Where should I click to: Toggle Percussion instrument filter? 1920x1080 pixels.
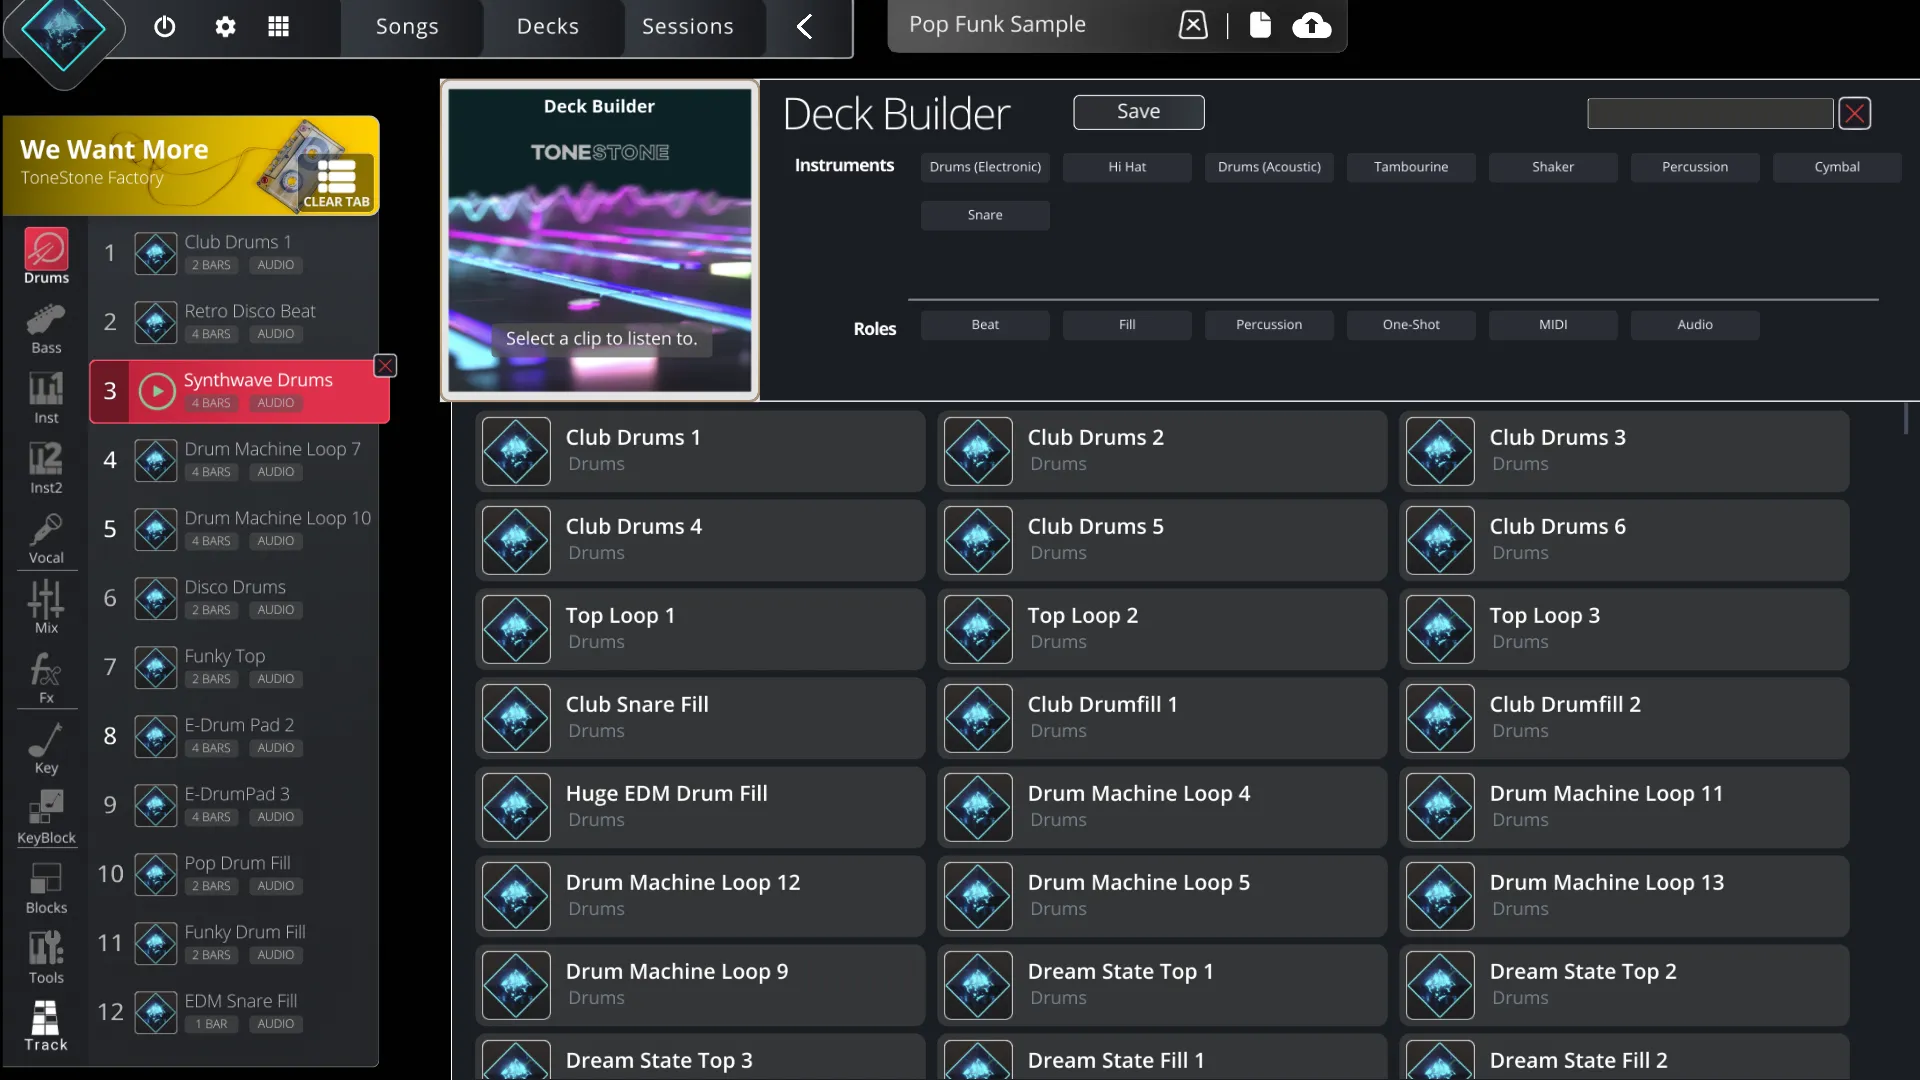coord(1695,167)
